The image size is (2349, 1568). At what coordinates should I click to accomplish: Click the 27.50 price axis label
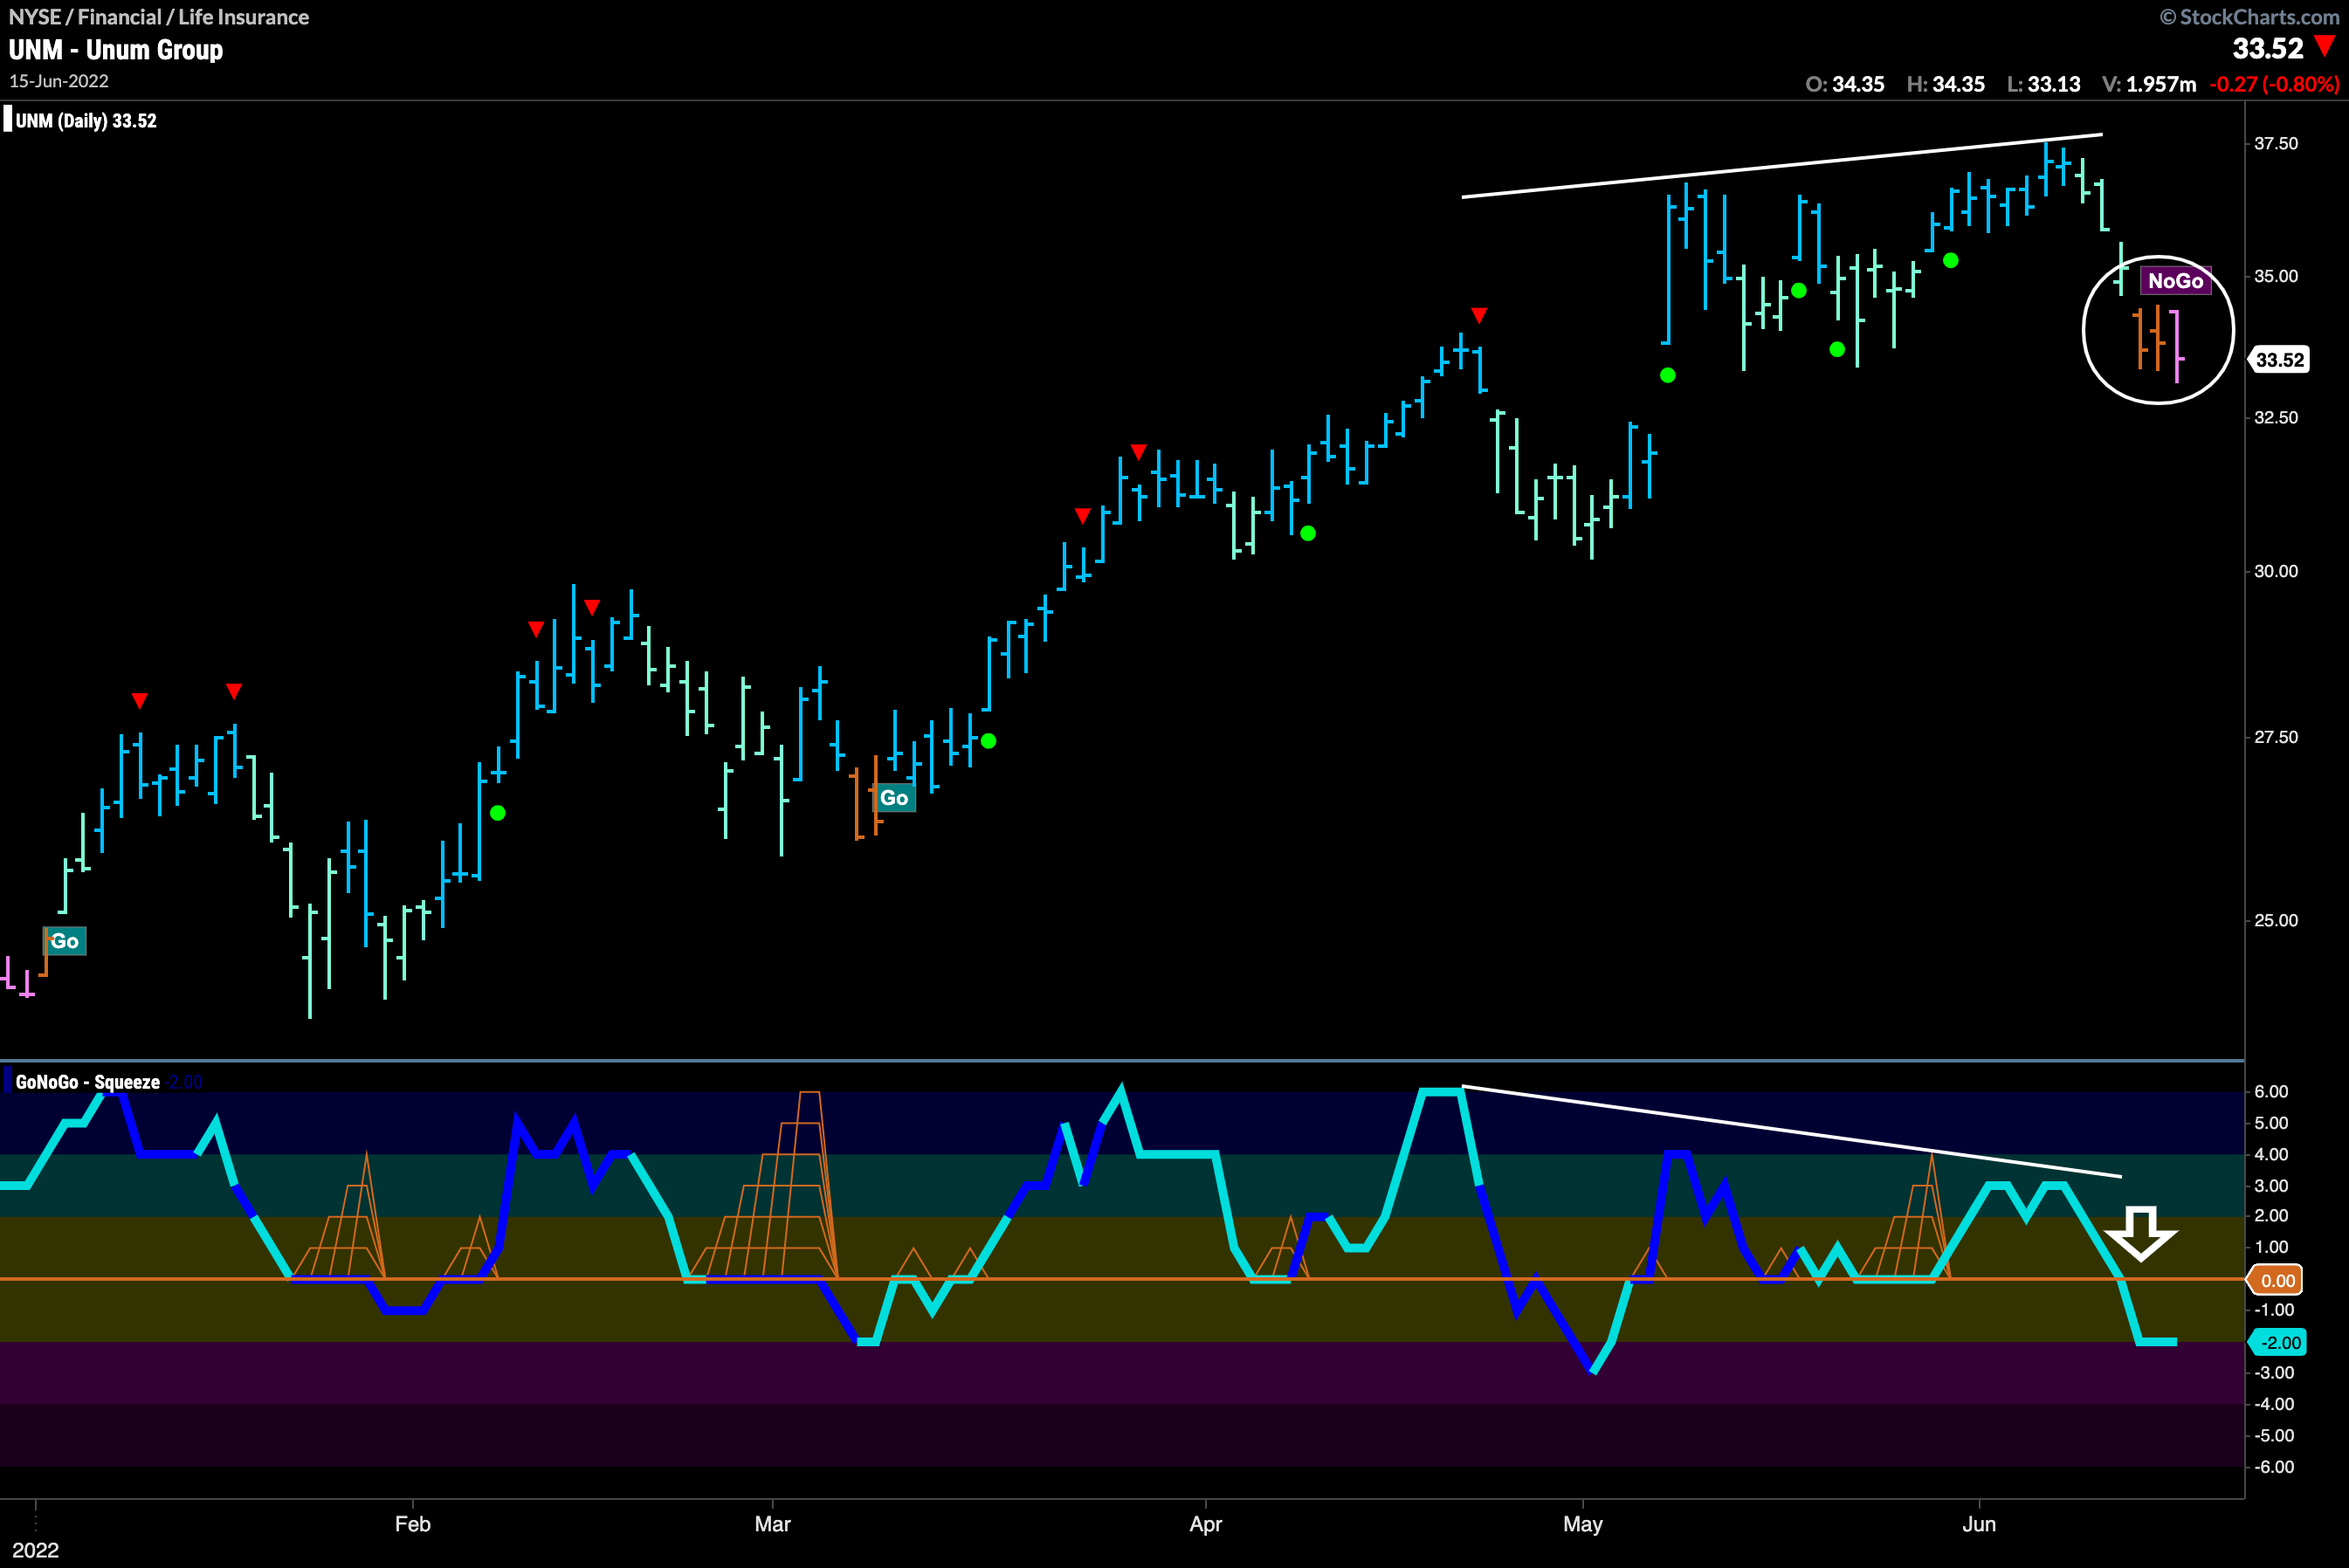[x=2276, y=737]
